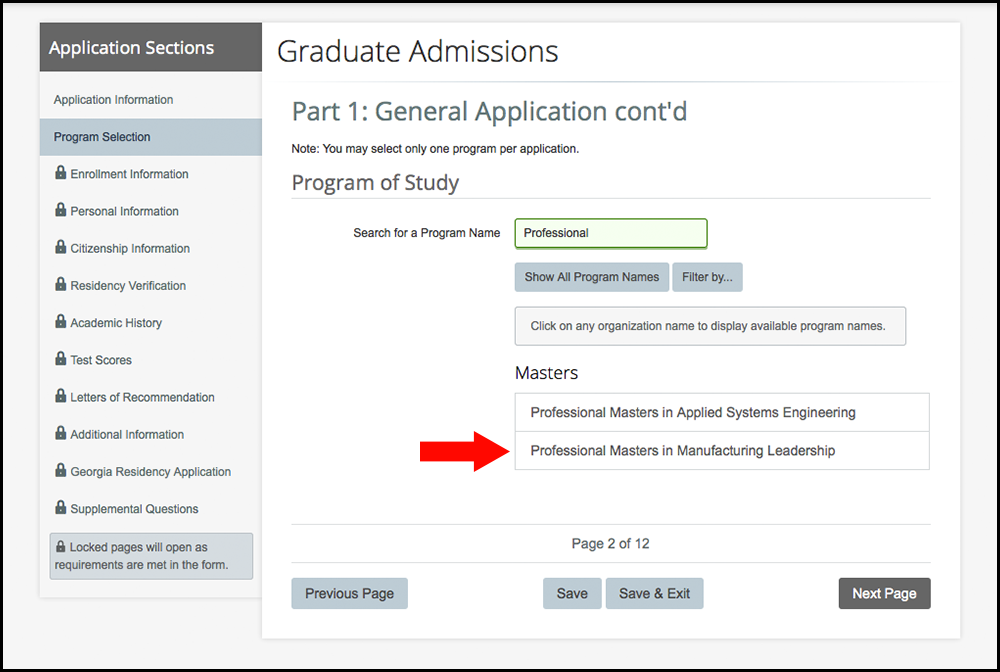Viewport: 1000px width, 672px height.
Task: Click Save & Exit button
Action: point(654,593)
